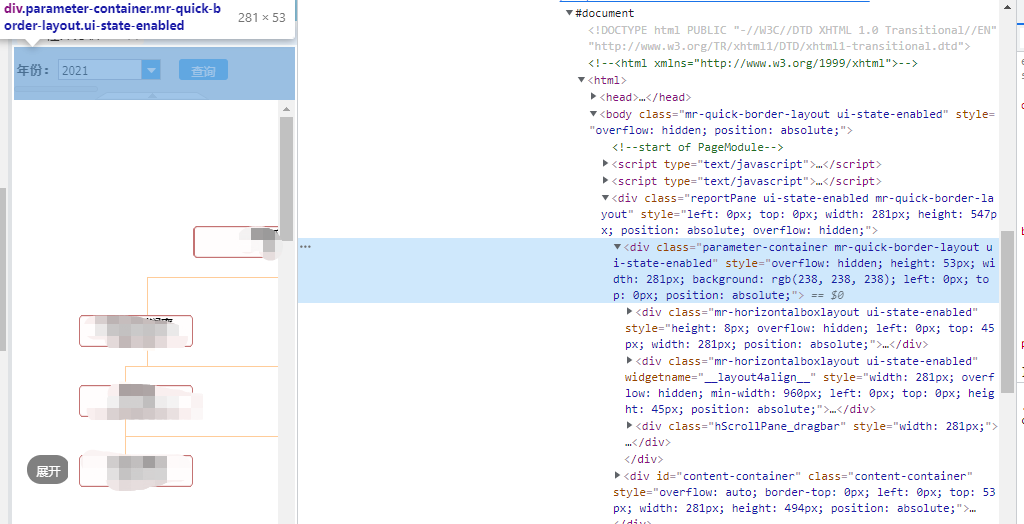Viewport: 1024px width, 524px height.
Task: Click the Elements panel vertical scrollbar thumb
Action: tap(1007, 312)
